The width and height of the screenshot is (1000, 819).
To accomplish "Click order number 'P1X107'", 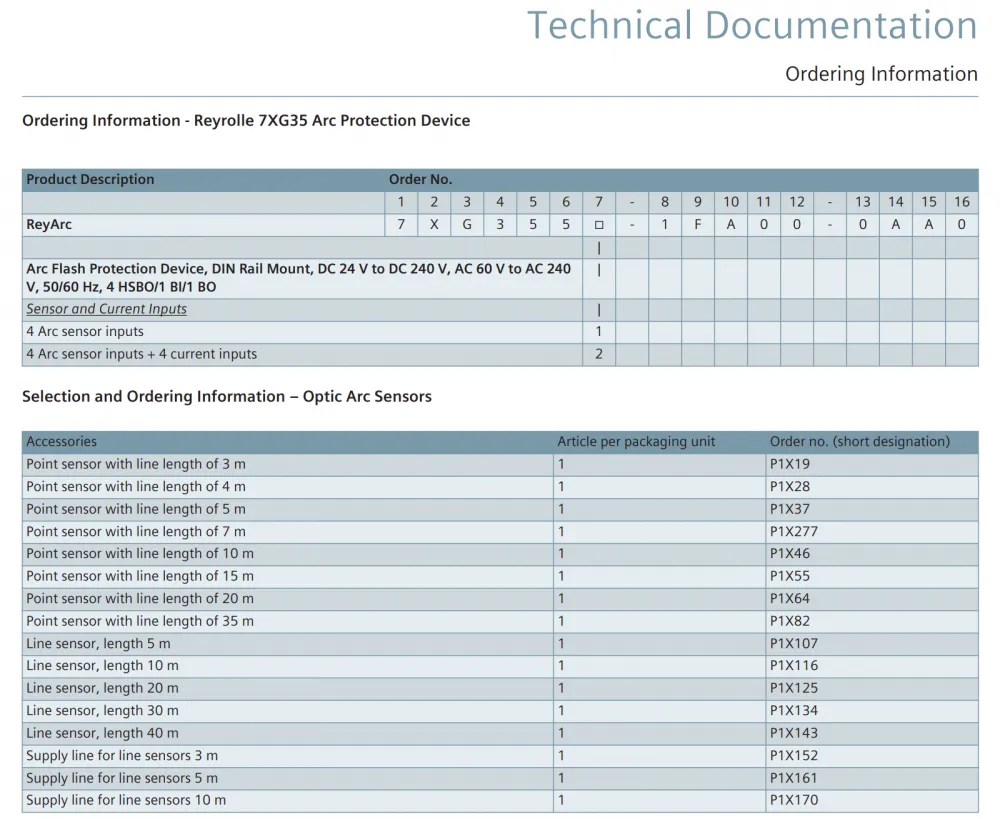I will (793, 644).
